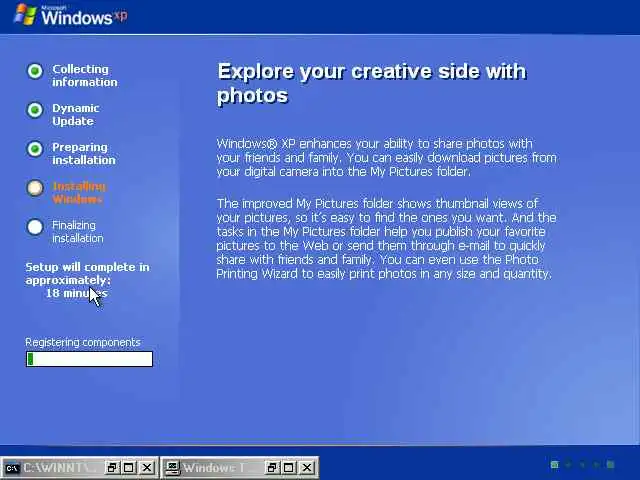
Task: Click the "Setup will complete in approximately:" text
Action: (x=87, y=273)
